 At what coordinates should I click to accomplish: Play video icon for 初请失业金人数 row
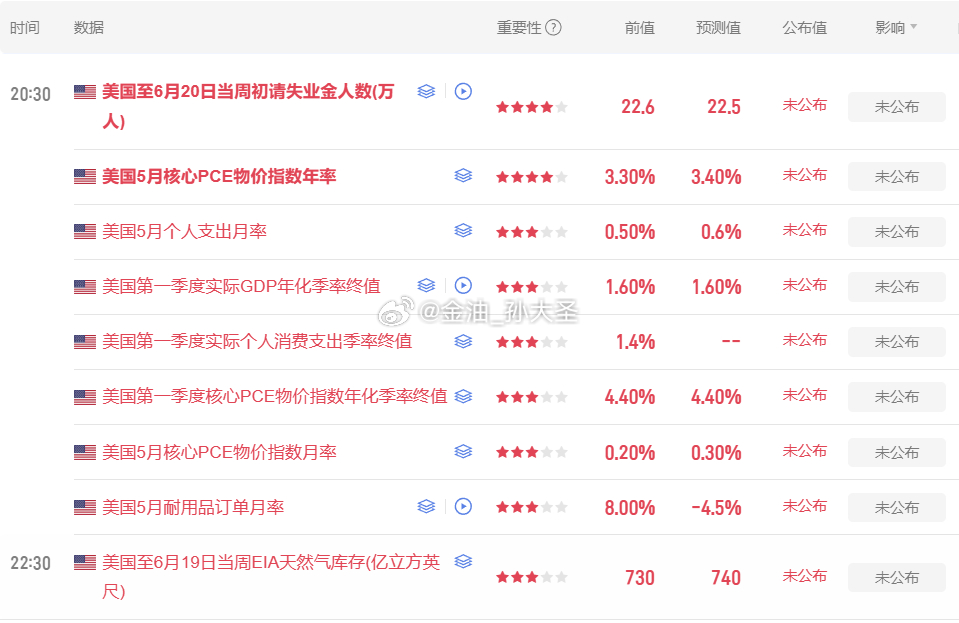[463, 92]
